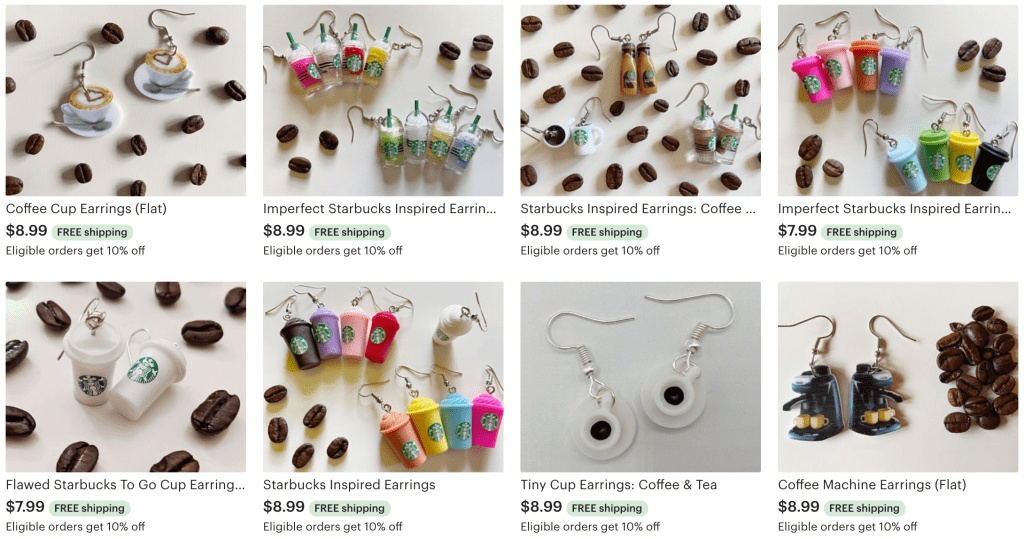This screenshot has width=1024, height=539.
Task: View the Tiny Cup Earrings photo
Action: [x=641, y=377]
